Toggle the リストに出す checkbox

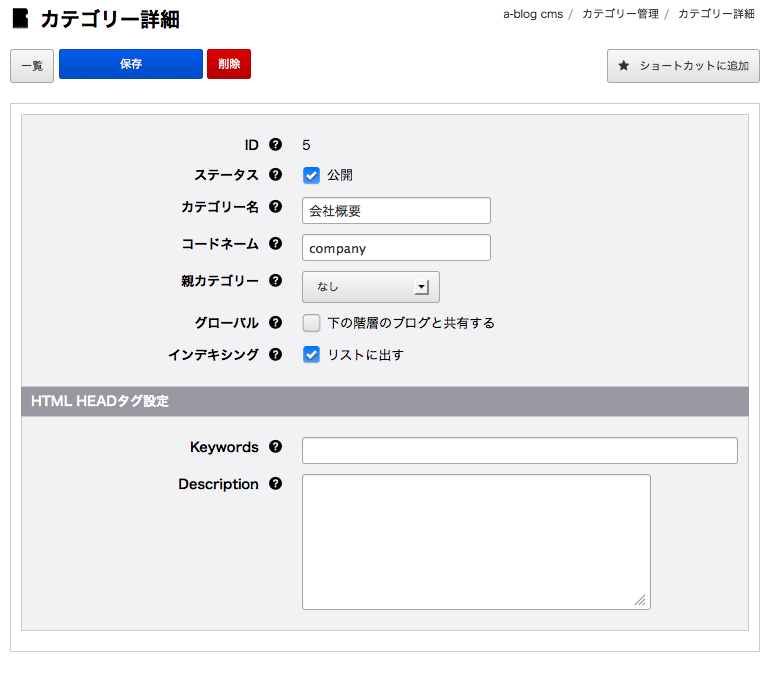click(x=311, y=354)
